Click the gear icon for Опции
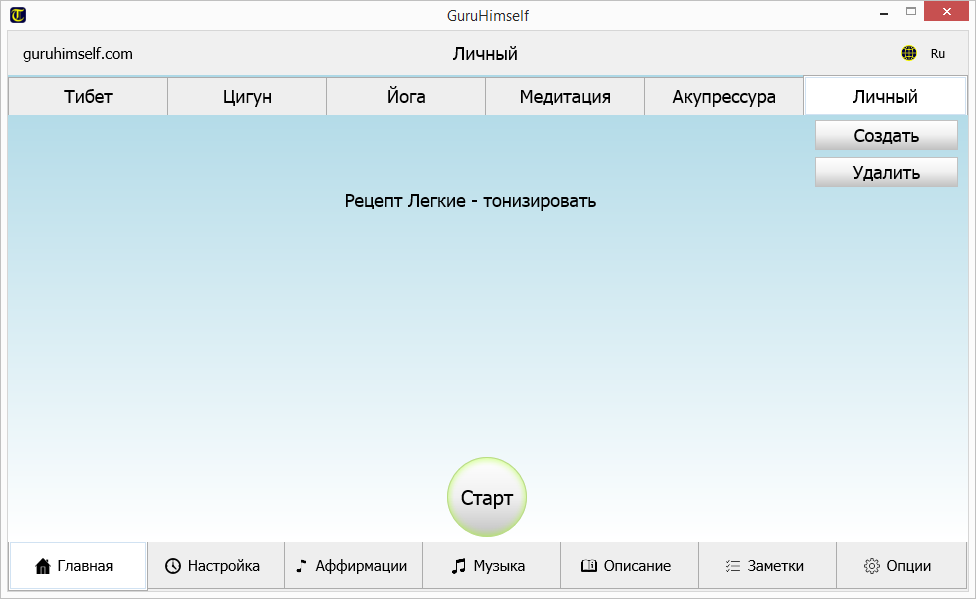The width and height of the screenshot is (976, 599). pos(871,566)
